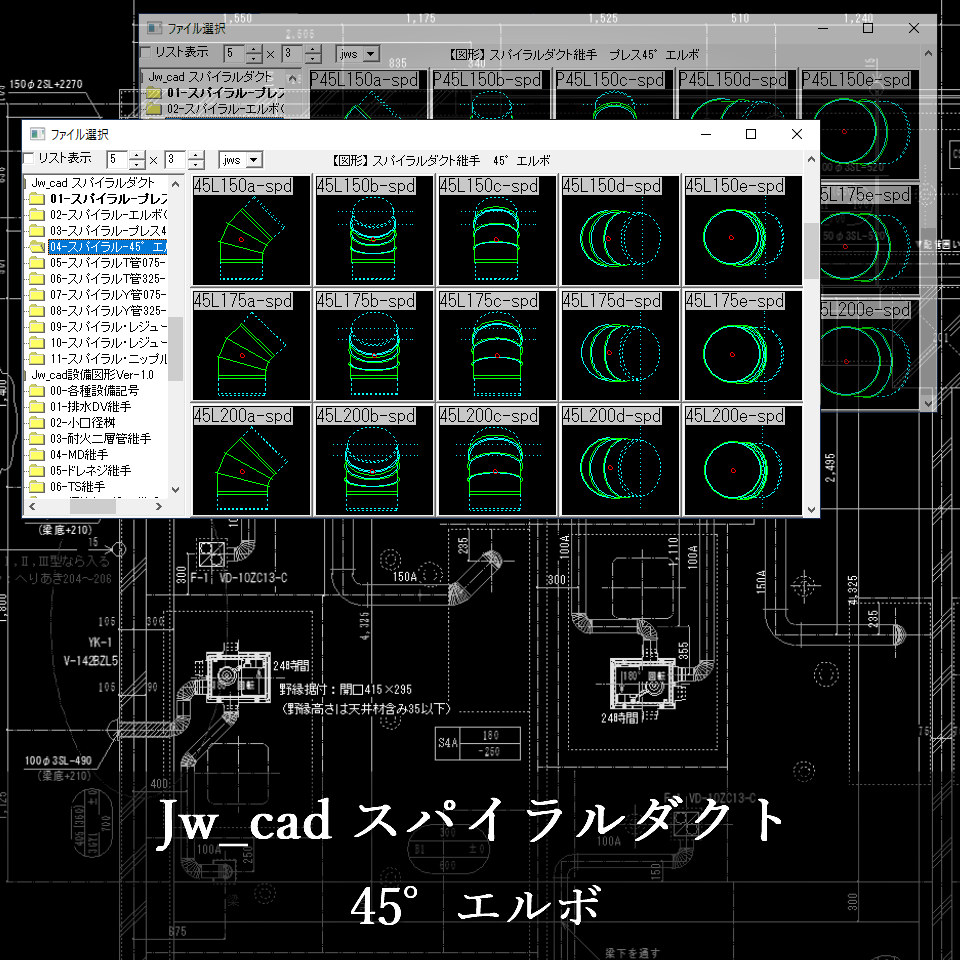The image size is (960, 960).
Task: Increase column count stepper showing 5
Action: coord(137,156)
